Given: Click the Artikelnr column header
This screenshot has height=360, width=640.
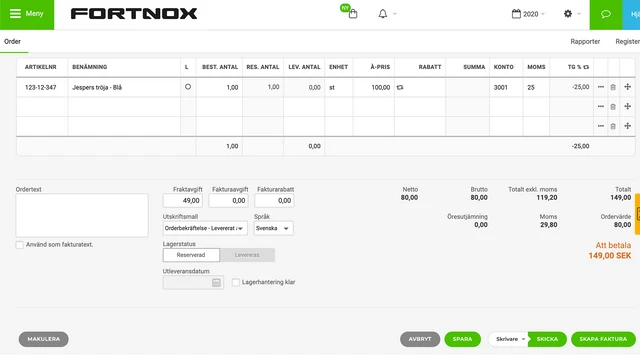Looking at the screenshot, I should coord(40,67).
